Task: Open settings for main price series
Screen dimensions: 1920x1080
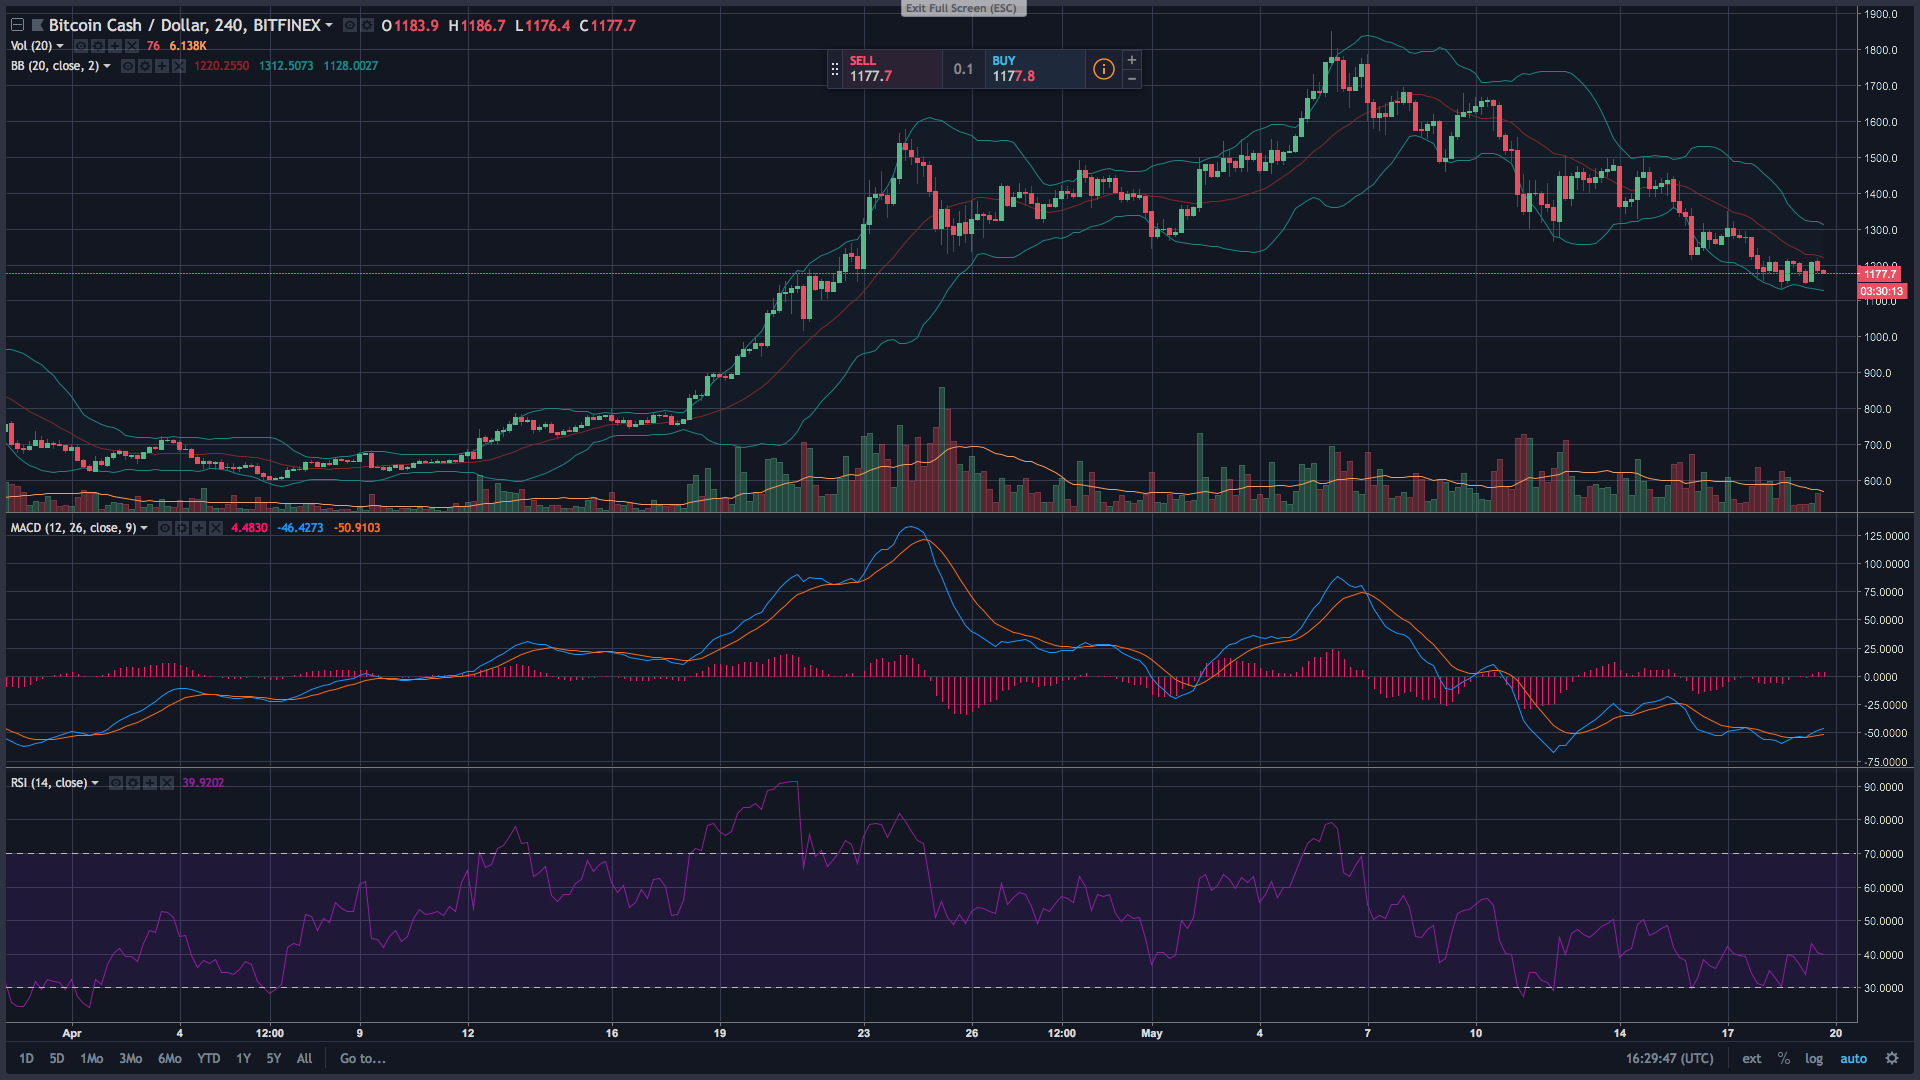Action: click(367, 25)
